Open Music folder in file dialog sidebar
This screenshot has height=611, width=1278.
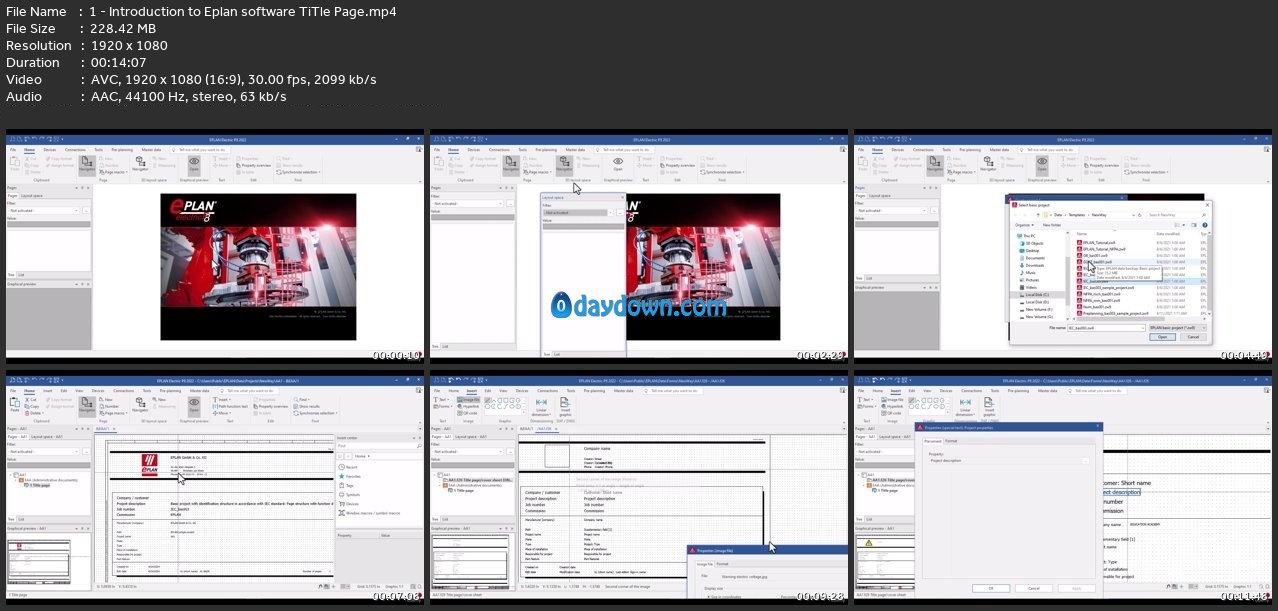click(x=1028, y=273)
